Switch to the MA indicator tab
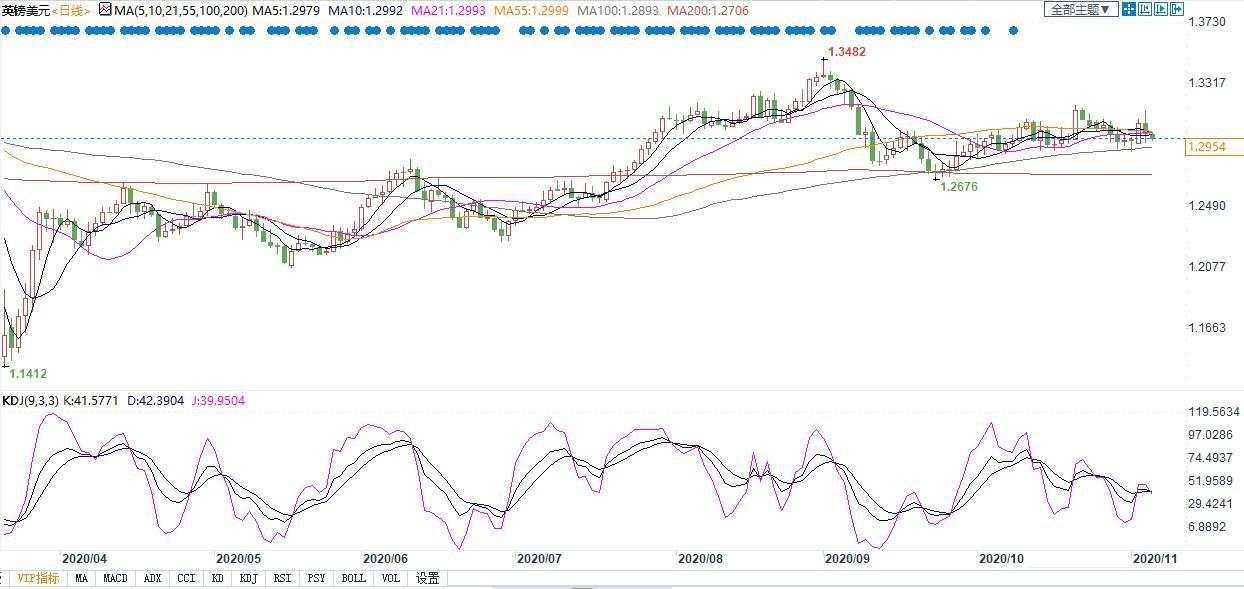1244x589 pixels. 82,578
